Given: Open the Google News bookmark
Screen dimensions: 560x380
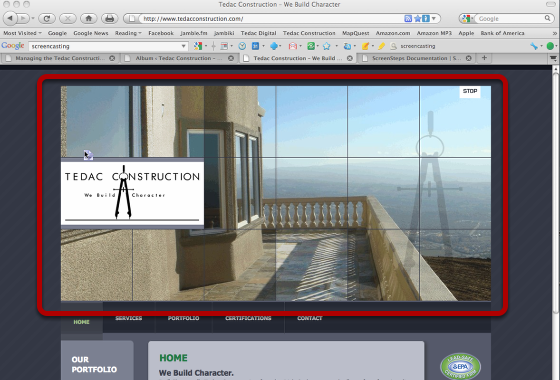Looking at the screenshot, I should coord(91,33).
